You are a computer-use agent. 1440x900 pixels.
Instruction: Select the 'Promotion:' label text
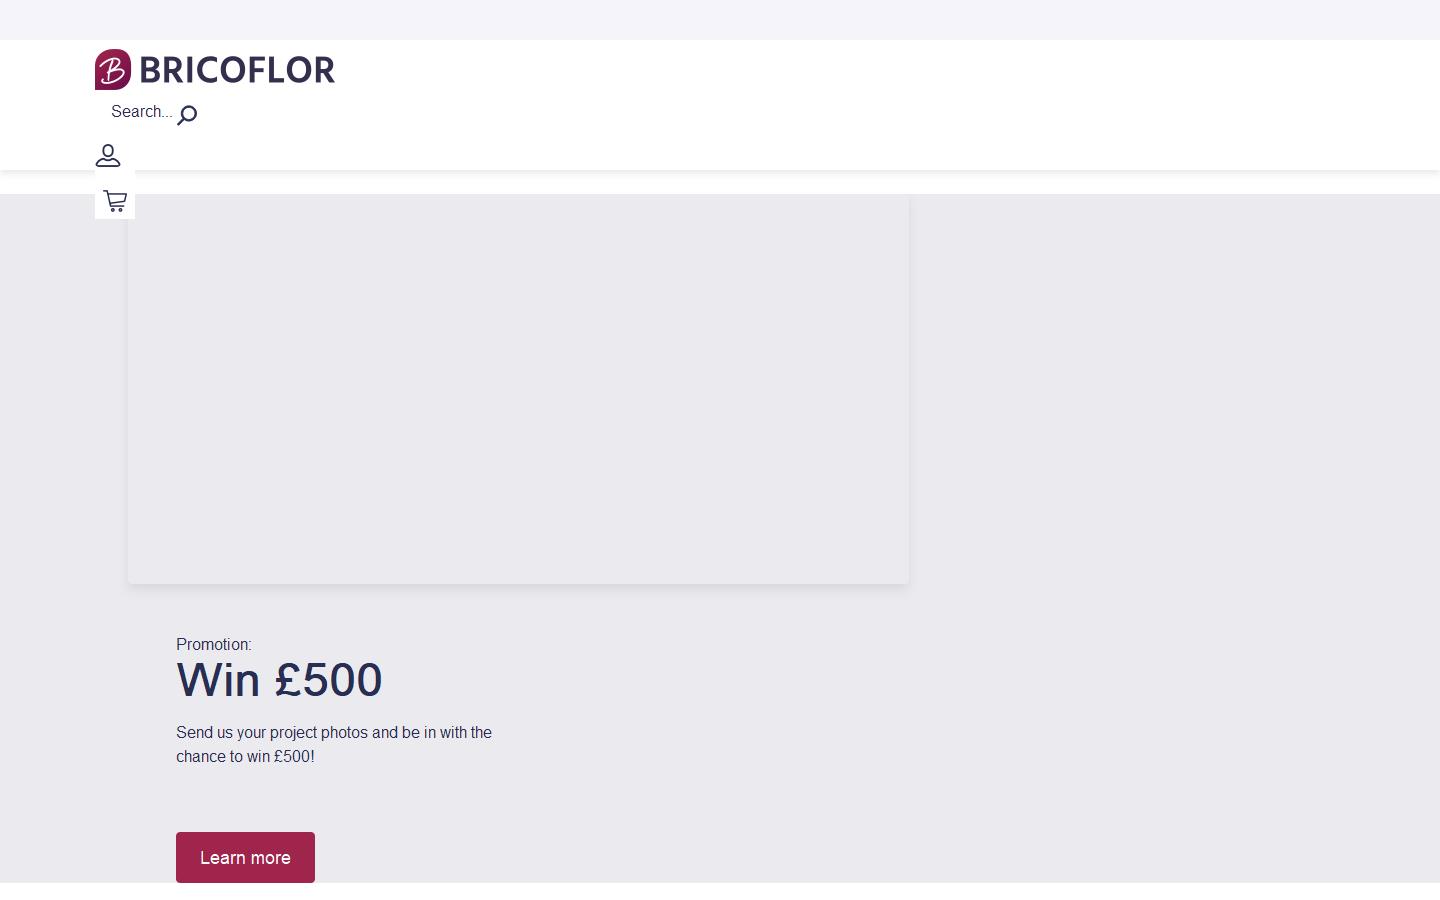pyautogui.click(x=213, y=644)
